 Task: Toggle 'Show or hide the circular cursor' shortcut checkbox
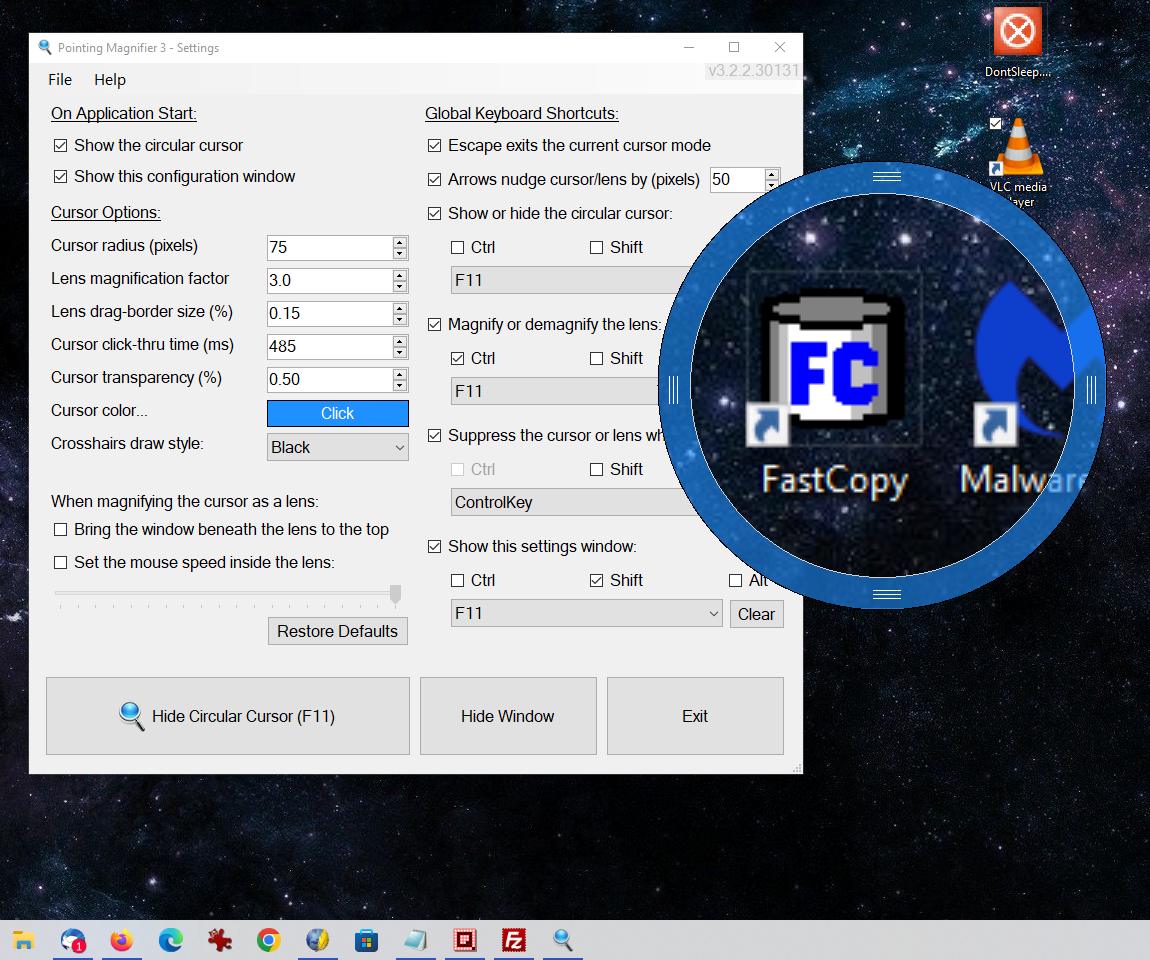(435, 213)
